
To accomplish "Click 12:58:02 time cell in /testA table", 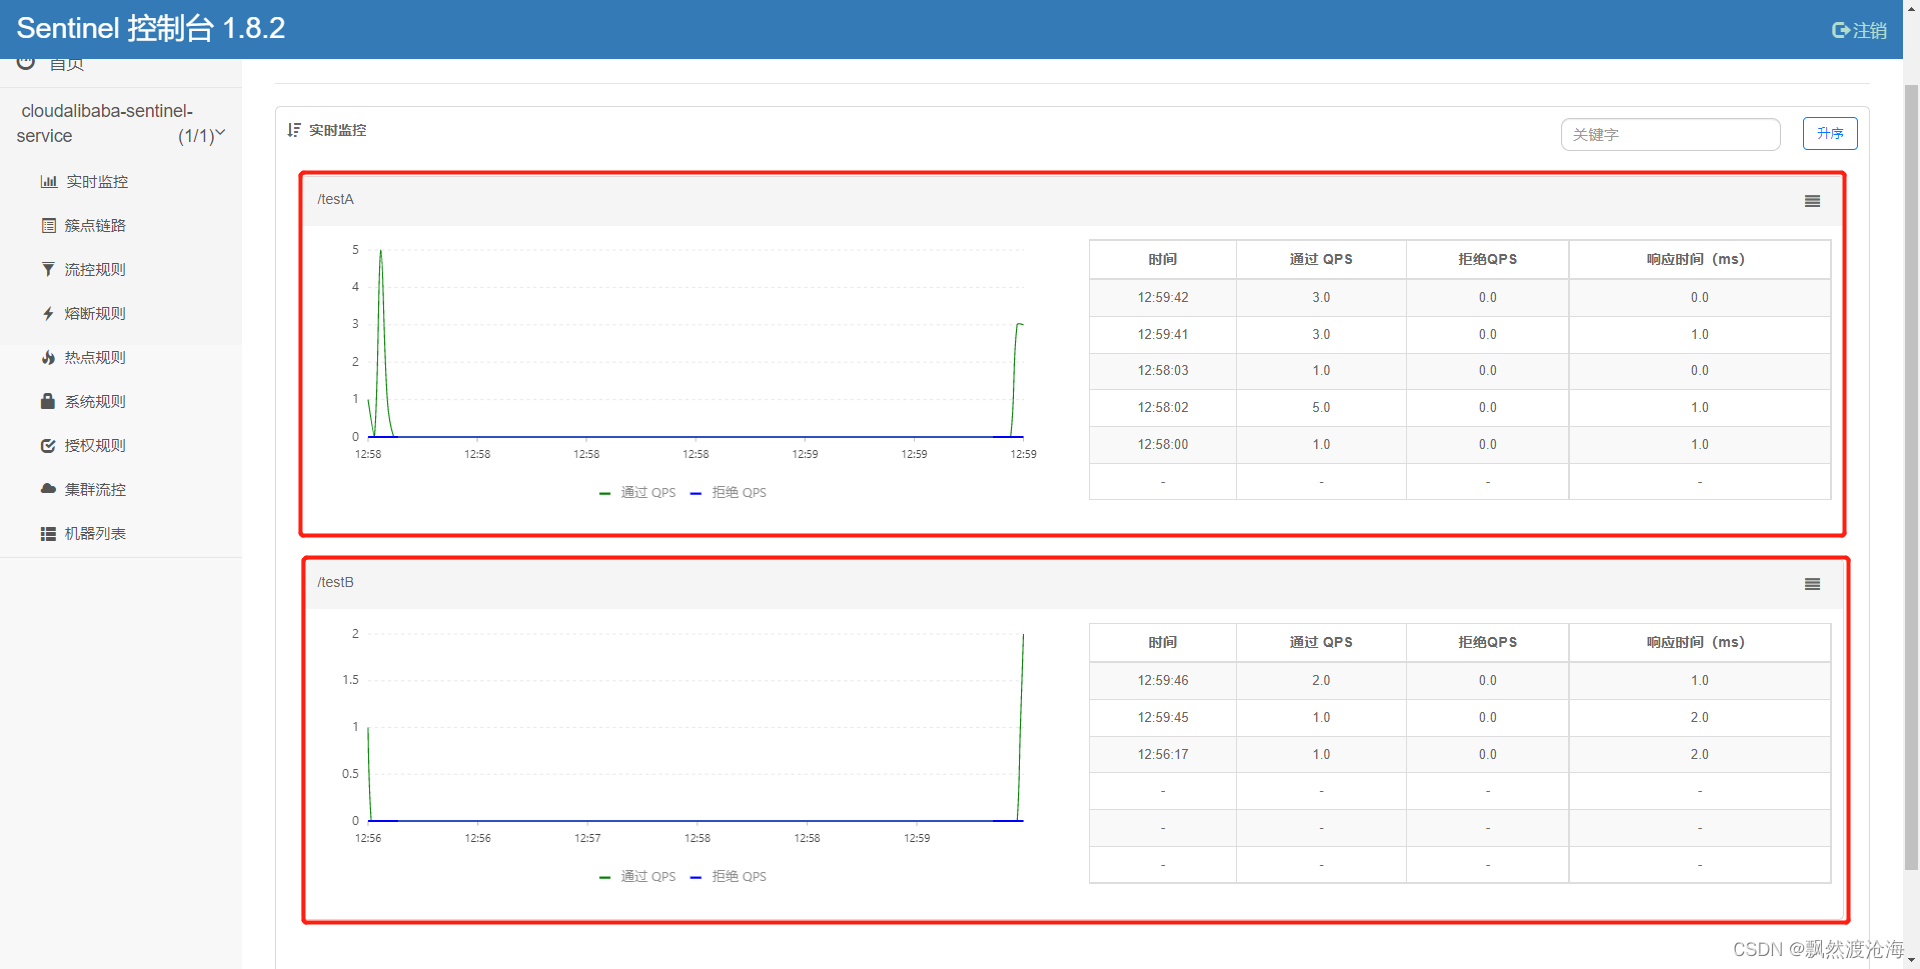I will tap(1163, 408).
